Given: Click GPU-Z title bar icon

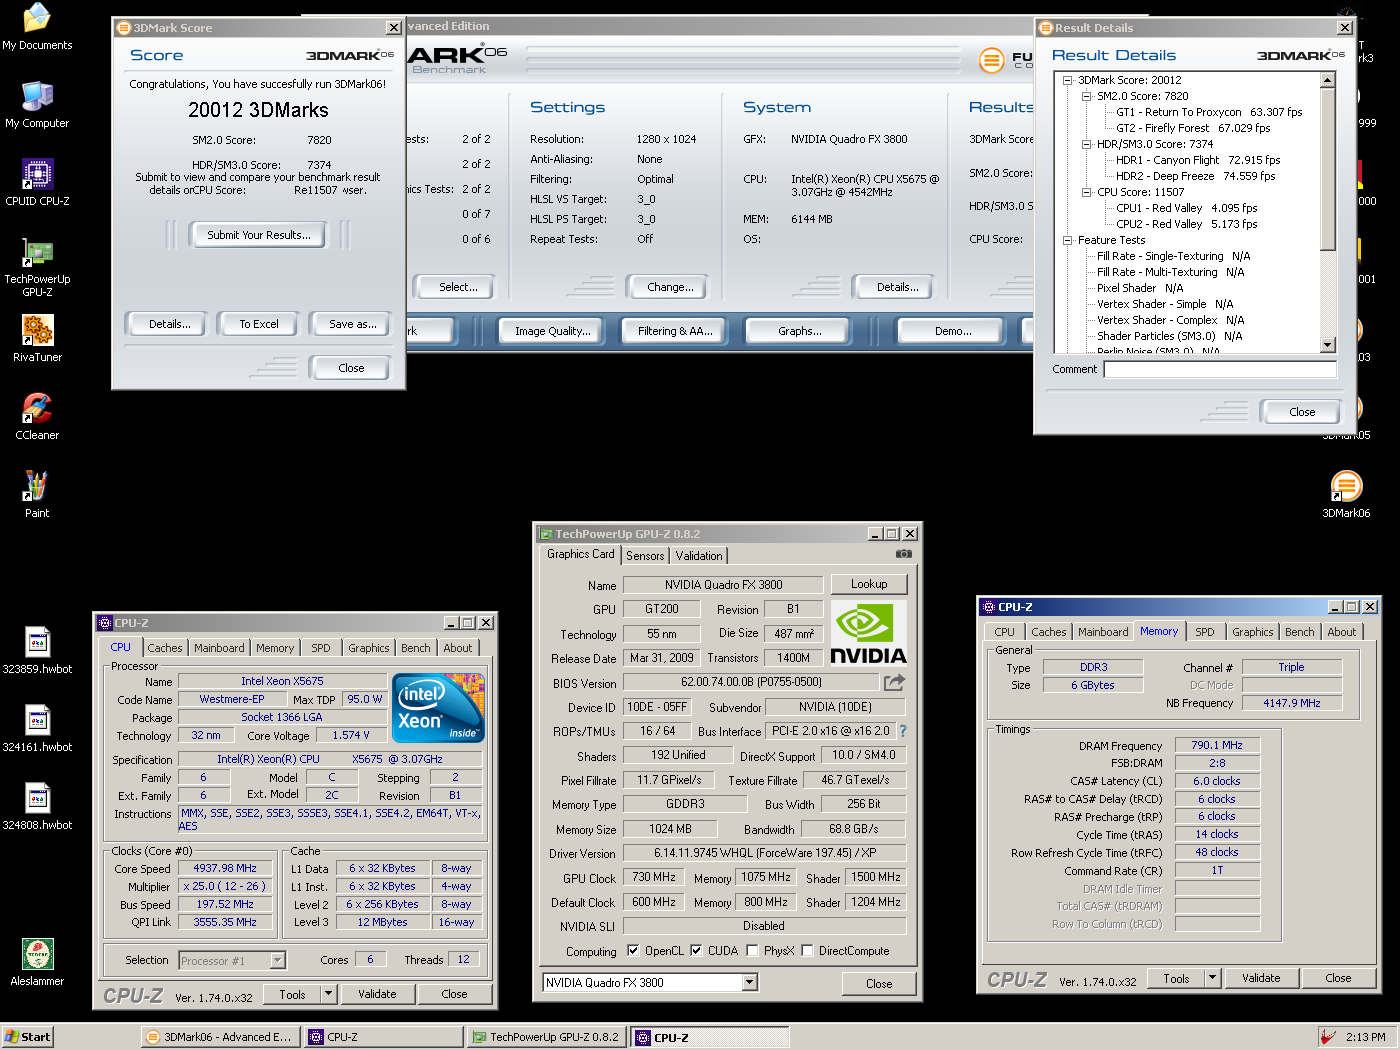Looking at the screenshot, I should 546,534.
